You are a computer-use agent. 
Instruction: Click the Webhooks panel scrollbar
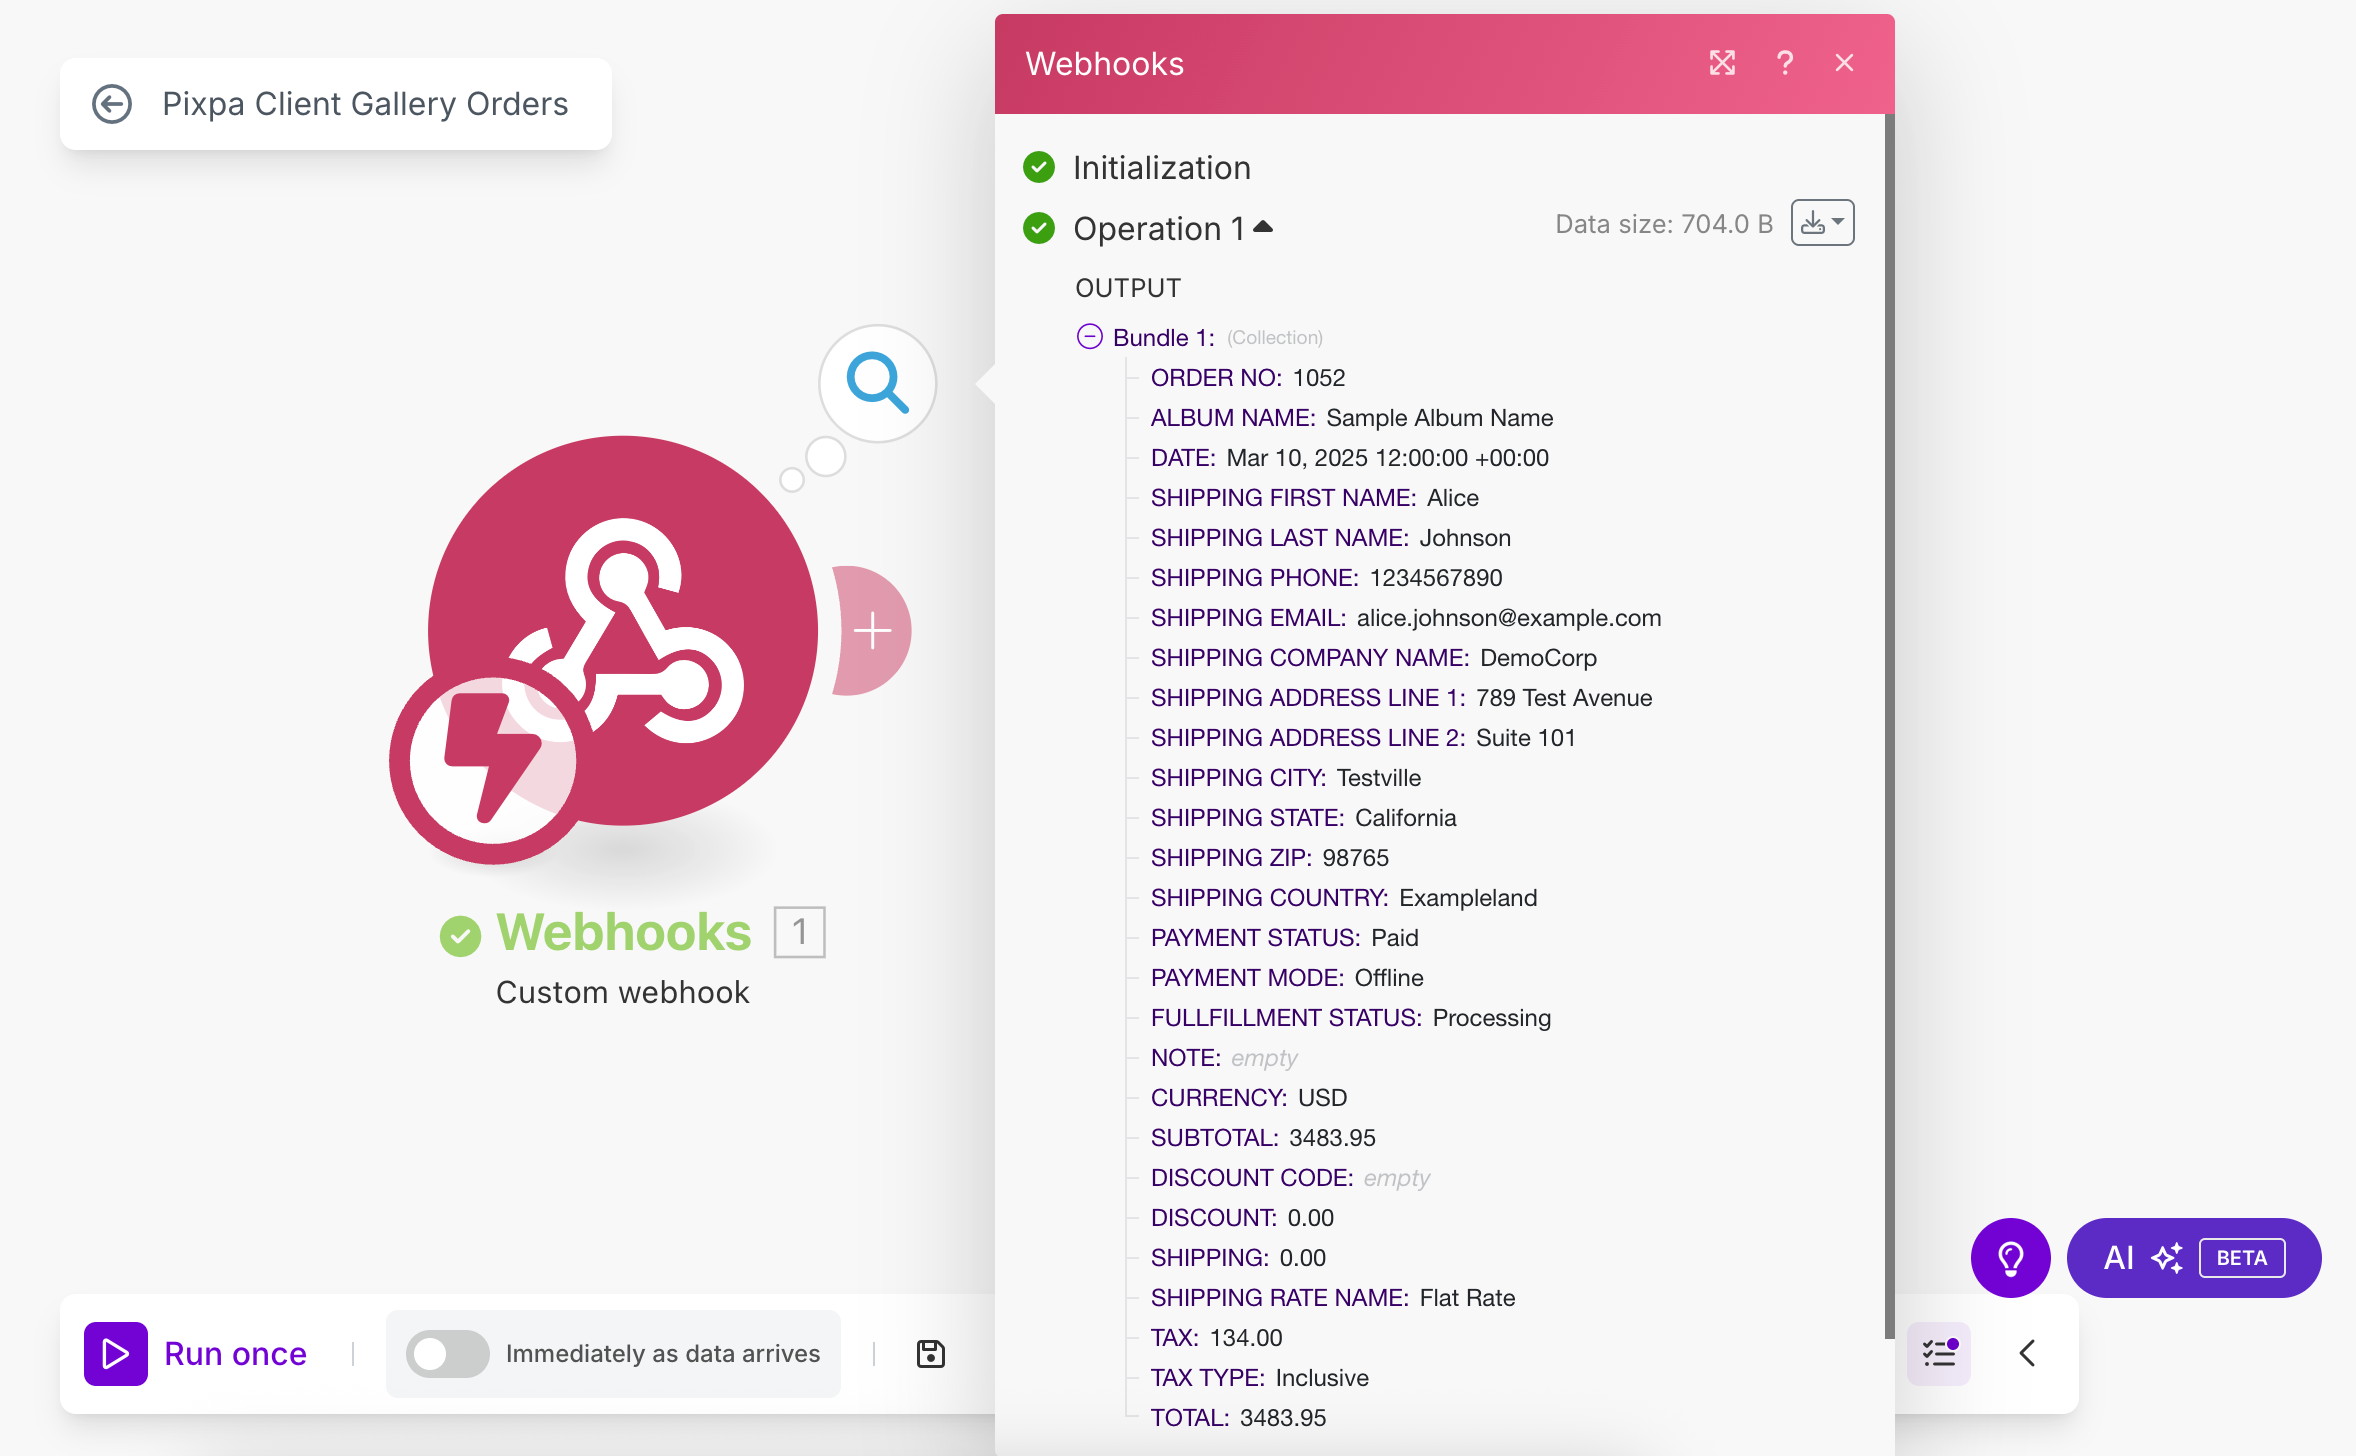click(1889, 725)
